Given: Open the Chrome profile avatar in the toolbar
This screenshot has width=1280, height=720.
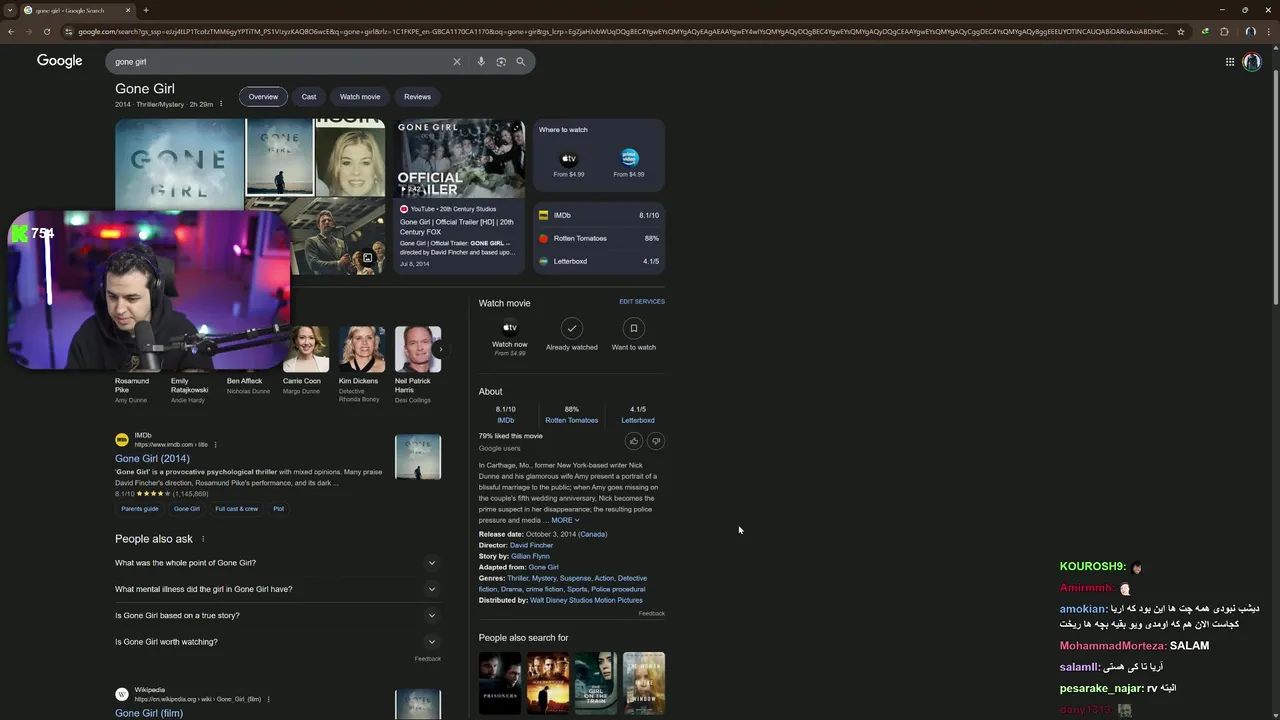Looking at the screenshot, I should (x=1250, y=31).
